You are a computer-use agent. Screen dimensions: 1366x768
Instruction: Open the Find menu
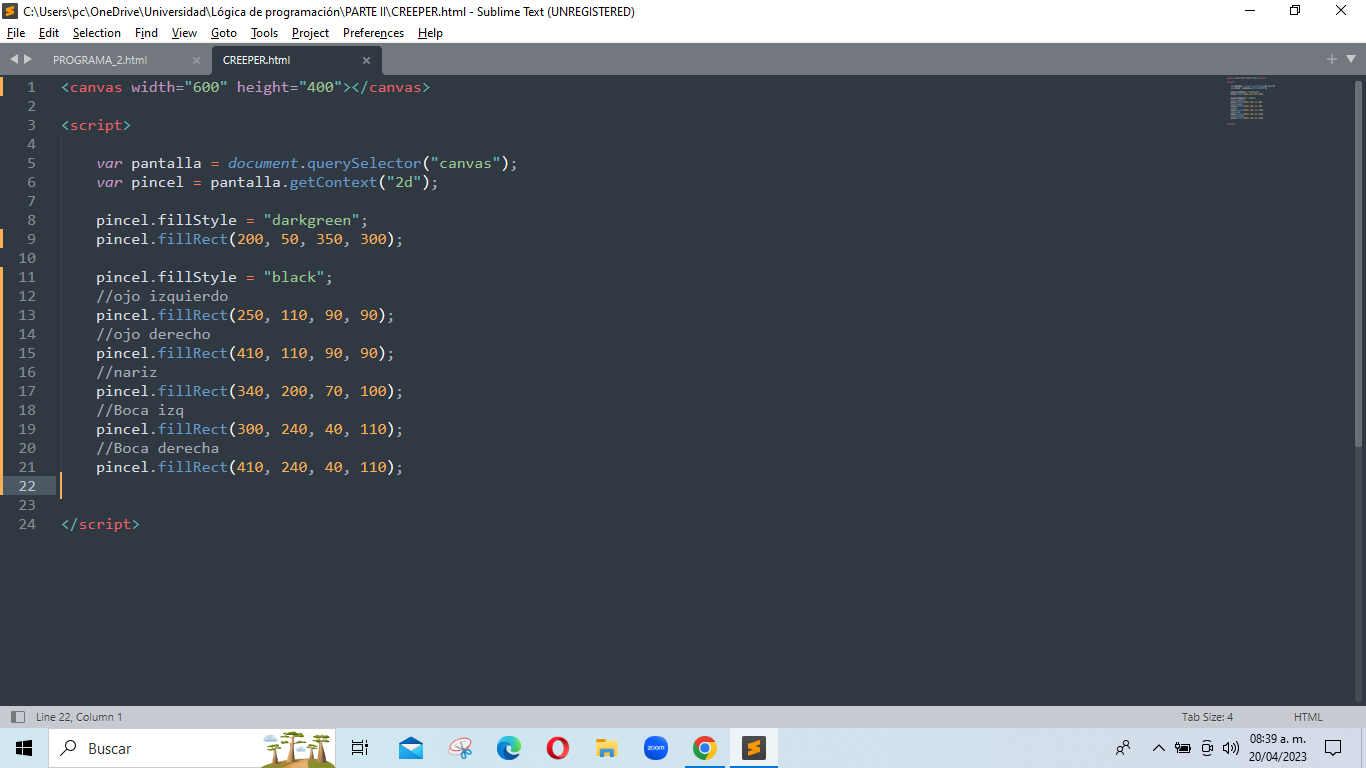click(x=146, y=33)
